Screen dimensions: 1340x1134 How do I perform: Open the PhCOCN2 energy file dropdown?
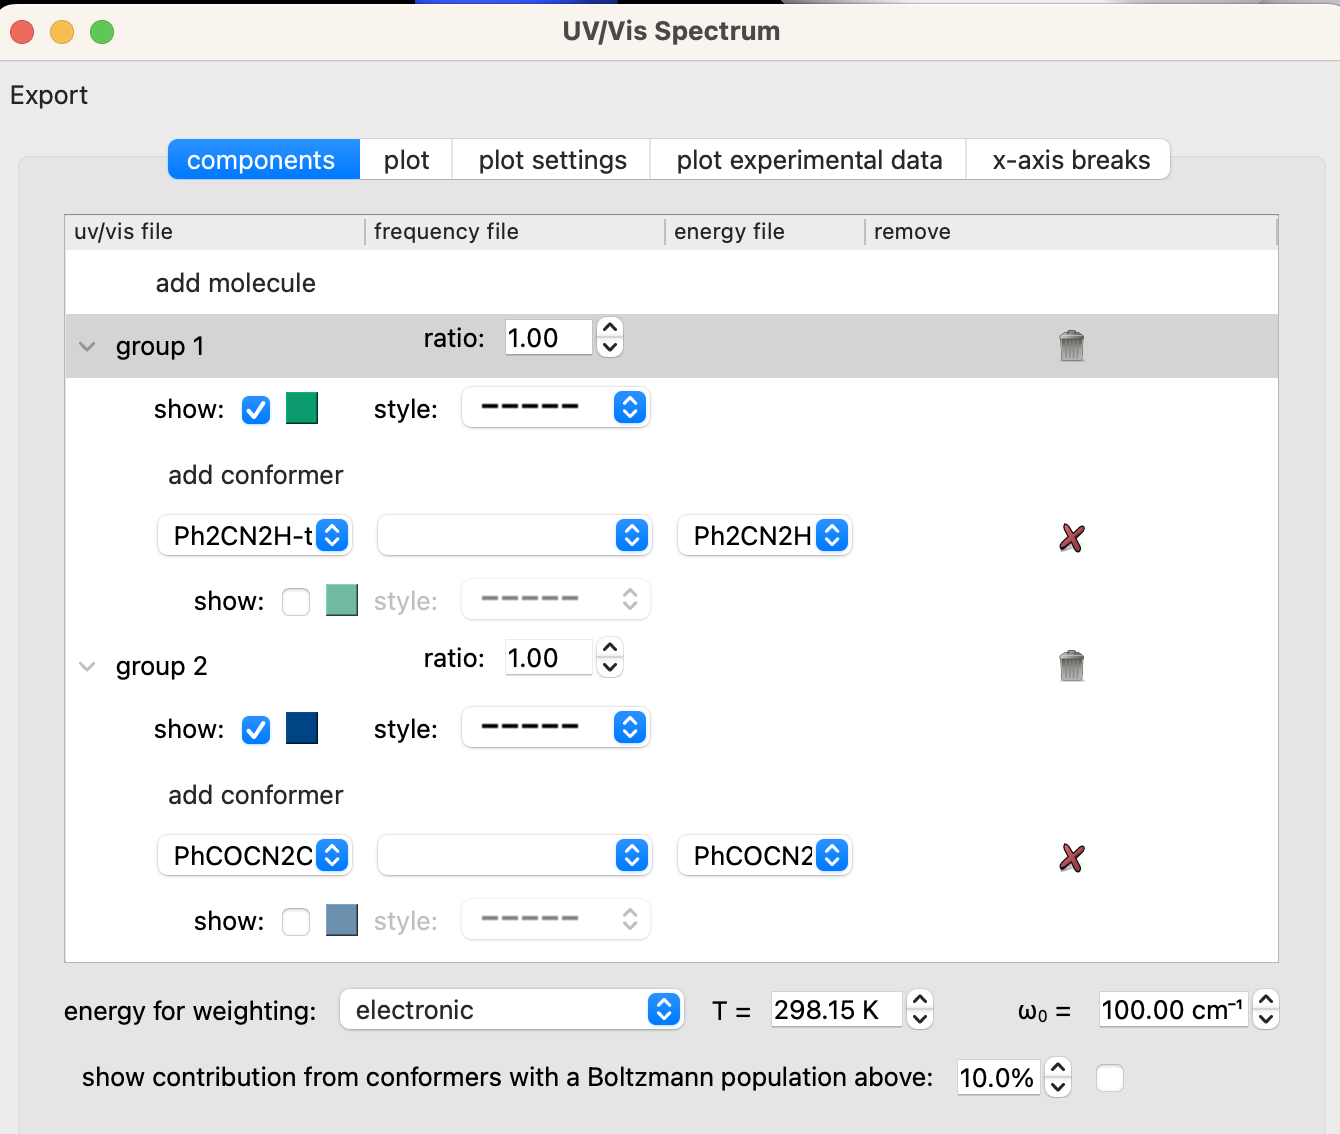tap(765, 856)
